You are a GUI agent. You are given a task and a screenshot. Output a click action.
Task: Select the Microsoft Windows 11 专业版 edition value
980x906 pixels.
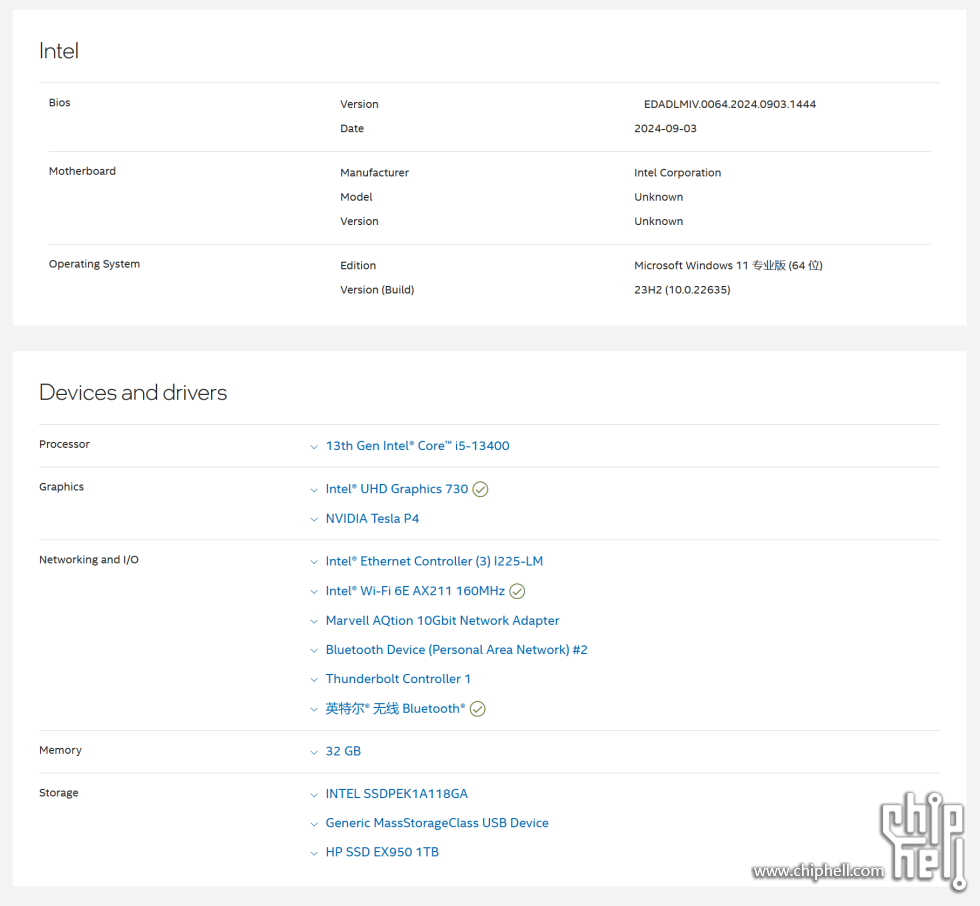point(729,266)
